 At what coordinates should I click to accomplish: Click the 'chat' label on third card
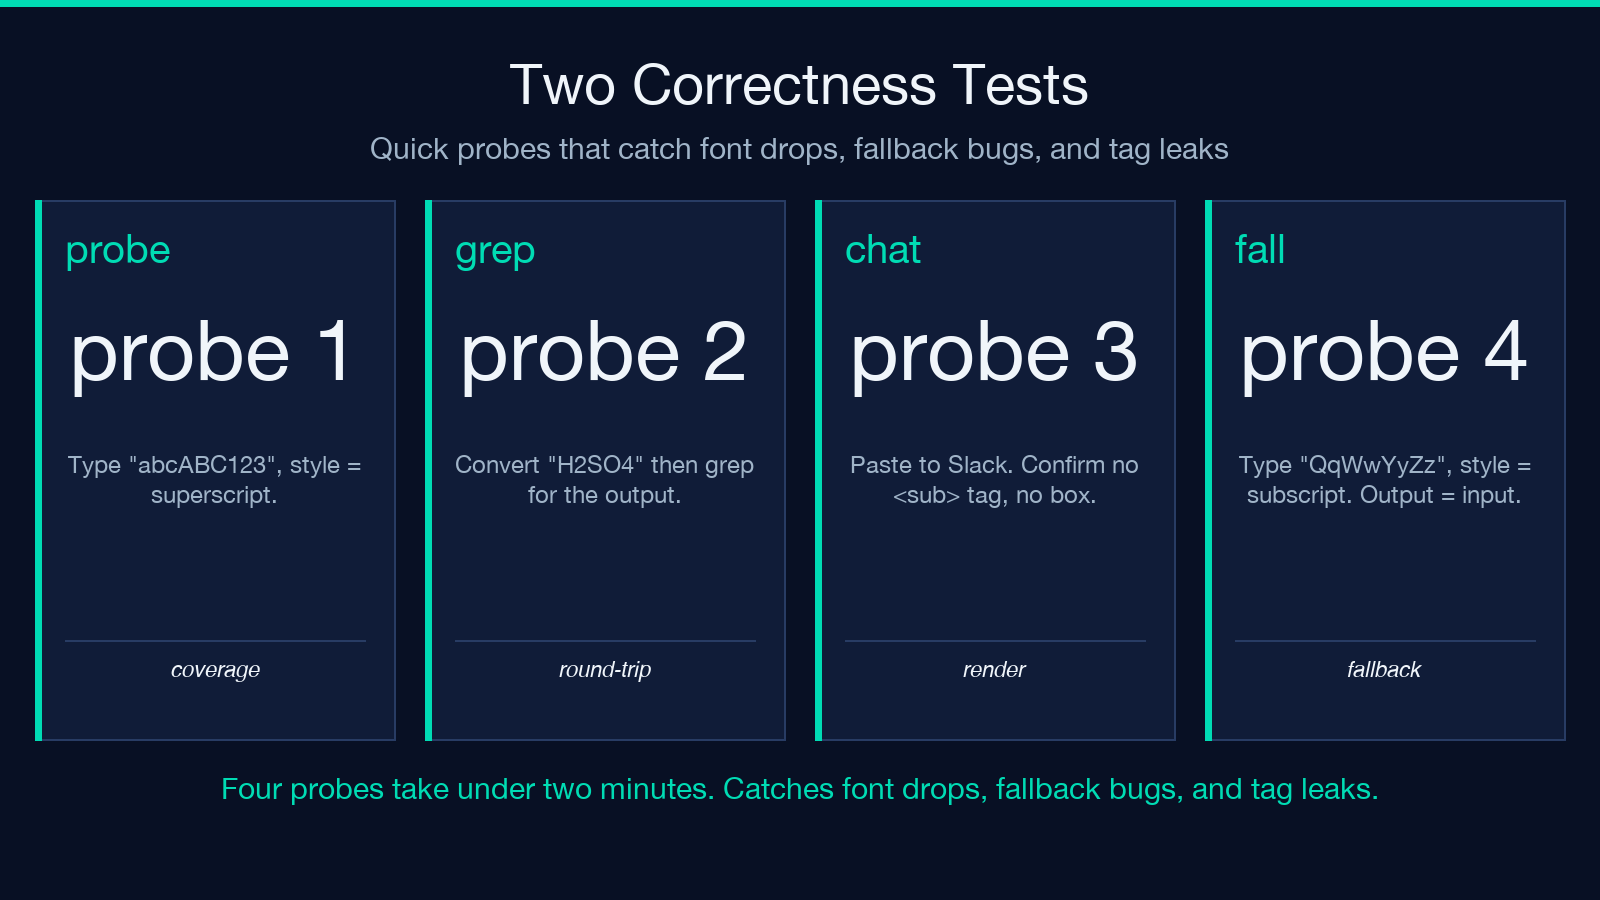point(883,250)
